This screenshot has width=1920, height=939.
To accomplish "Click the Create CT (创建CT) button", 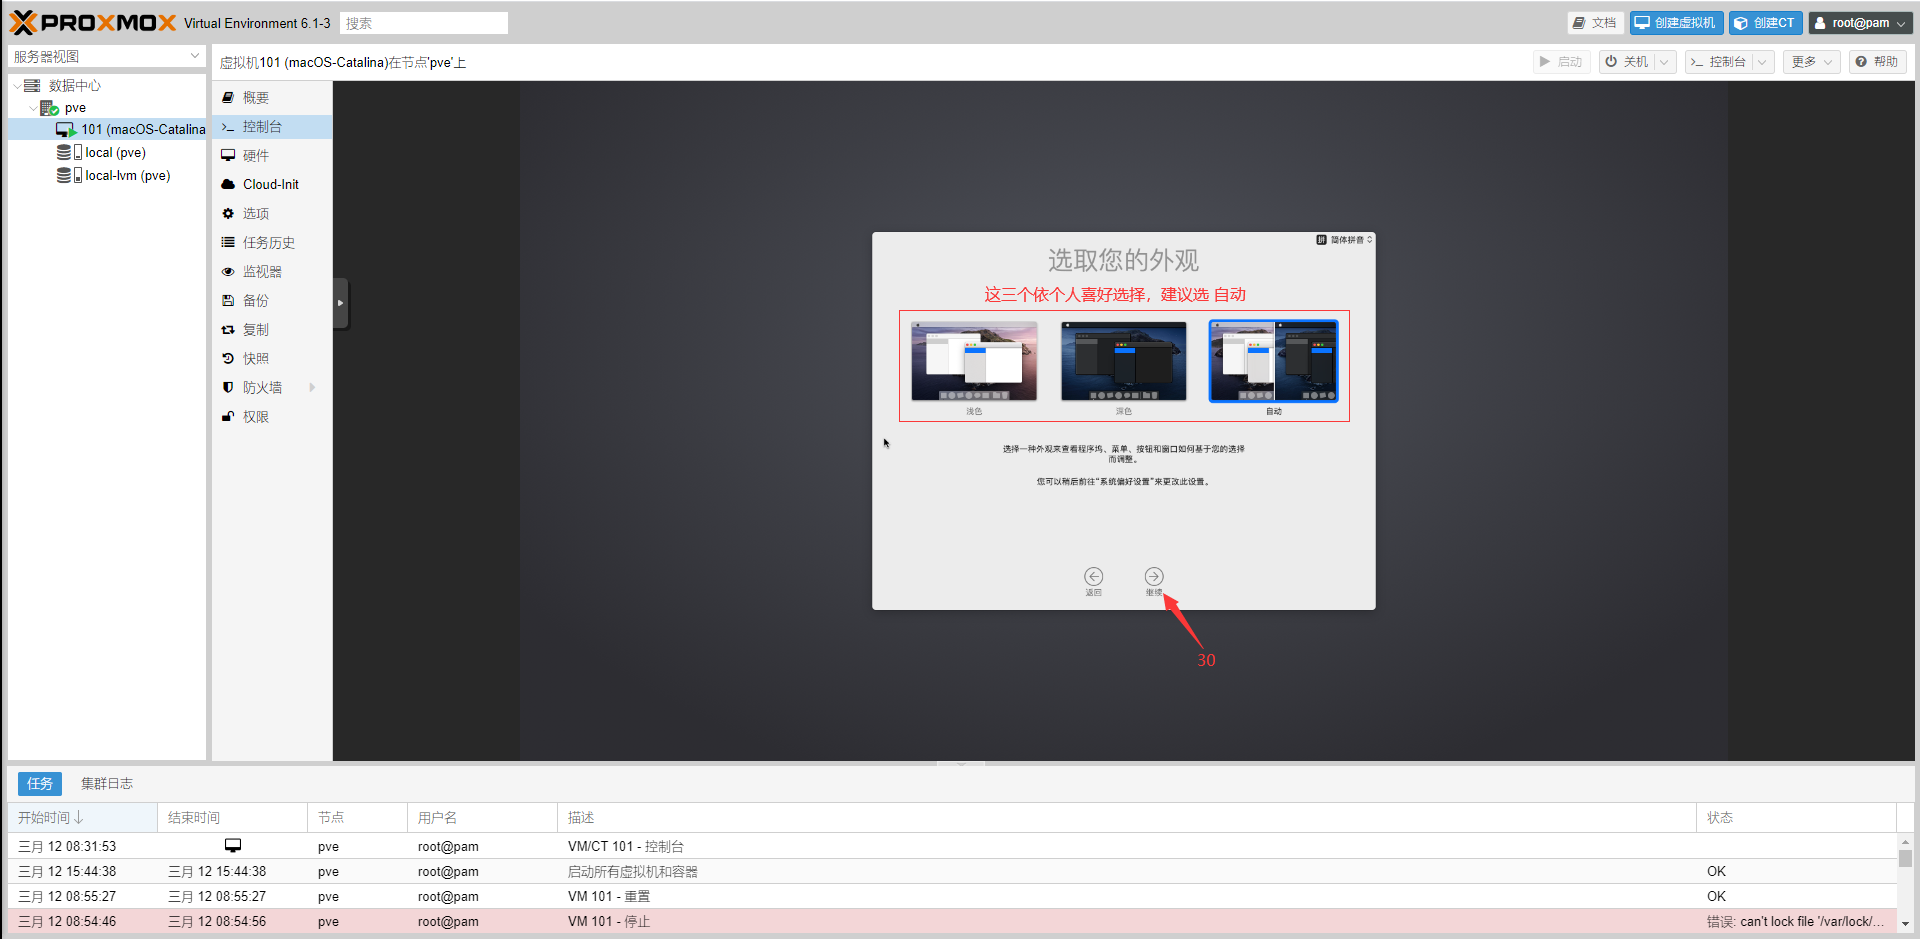I will tap(1765, 23).
